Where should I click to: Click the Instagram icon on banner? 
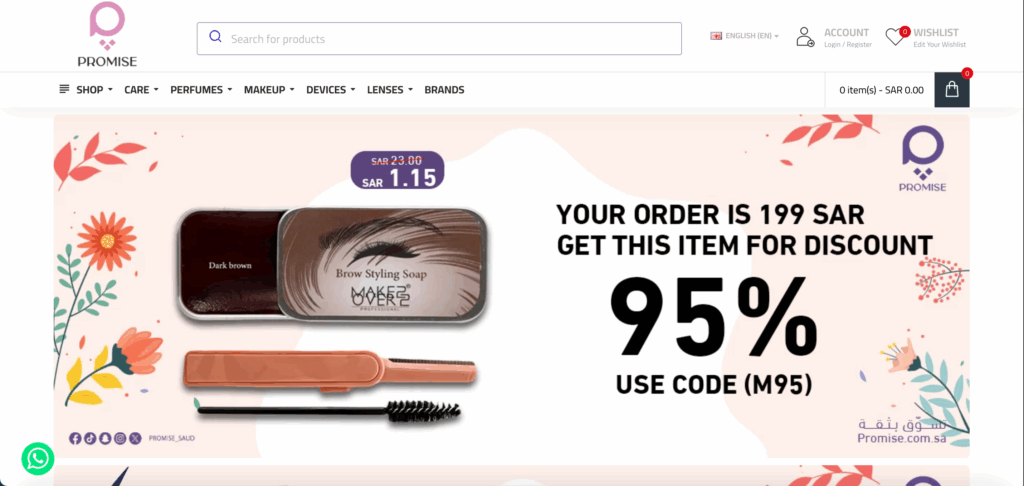tap(120, 438)
